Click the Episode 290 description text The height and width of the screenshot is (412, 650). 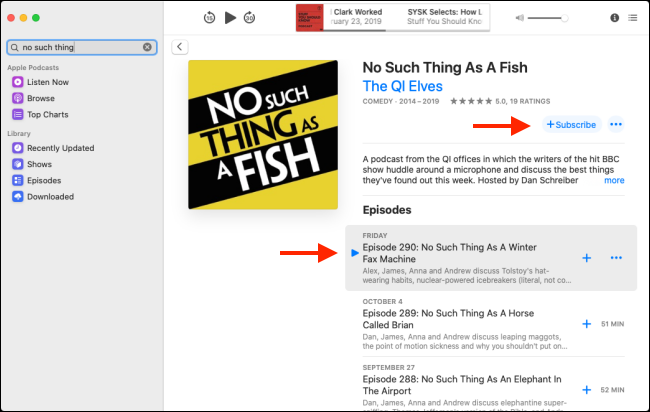[x=467, y=276]
